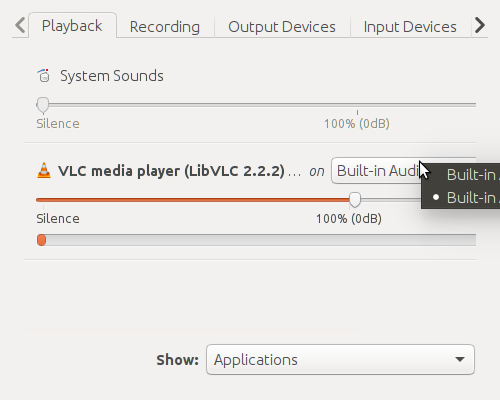Switch to the Playback tab
The height and width of the screenshot is (400, 500).
pos(72,26)
